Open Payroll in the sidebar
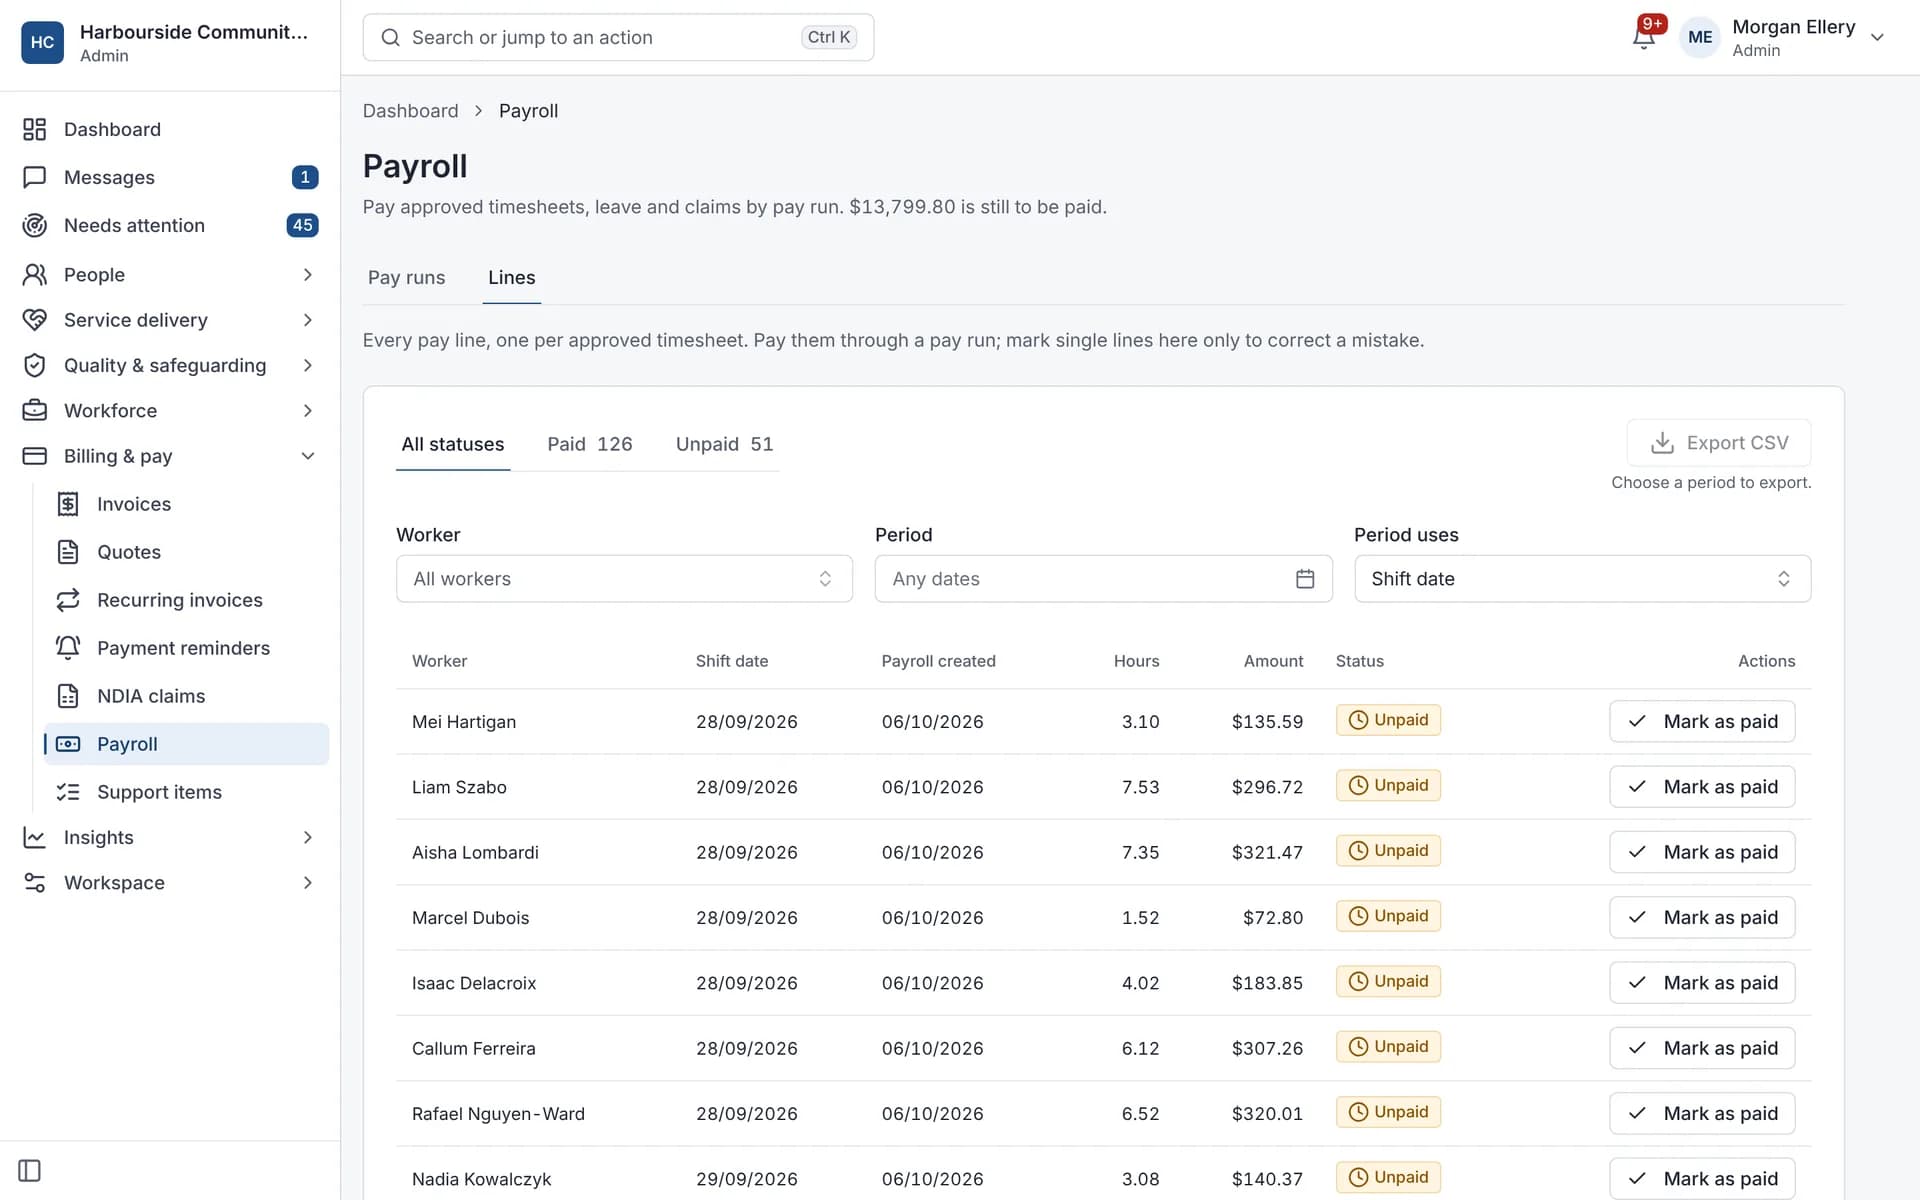 pos(186,744)
